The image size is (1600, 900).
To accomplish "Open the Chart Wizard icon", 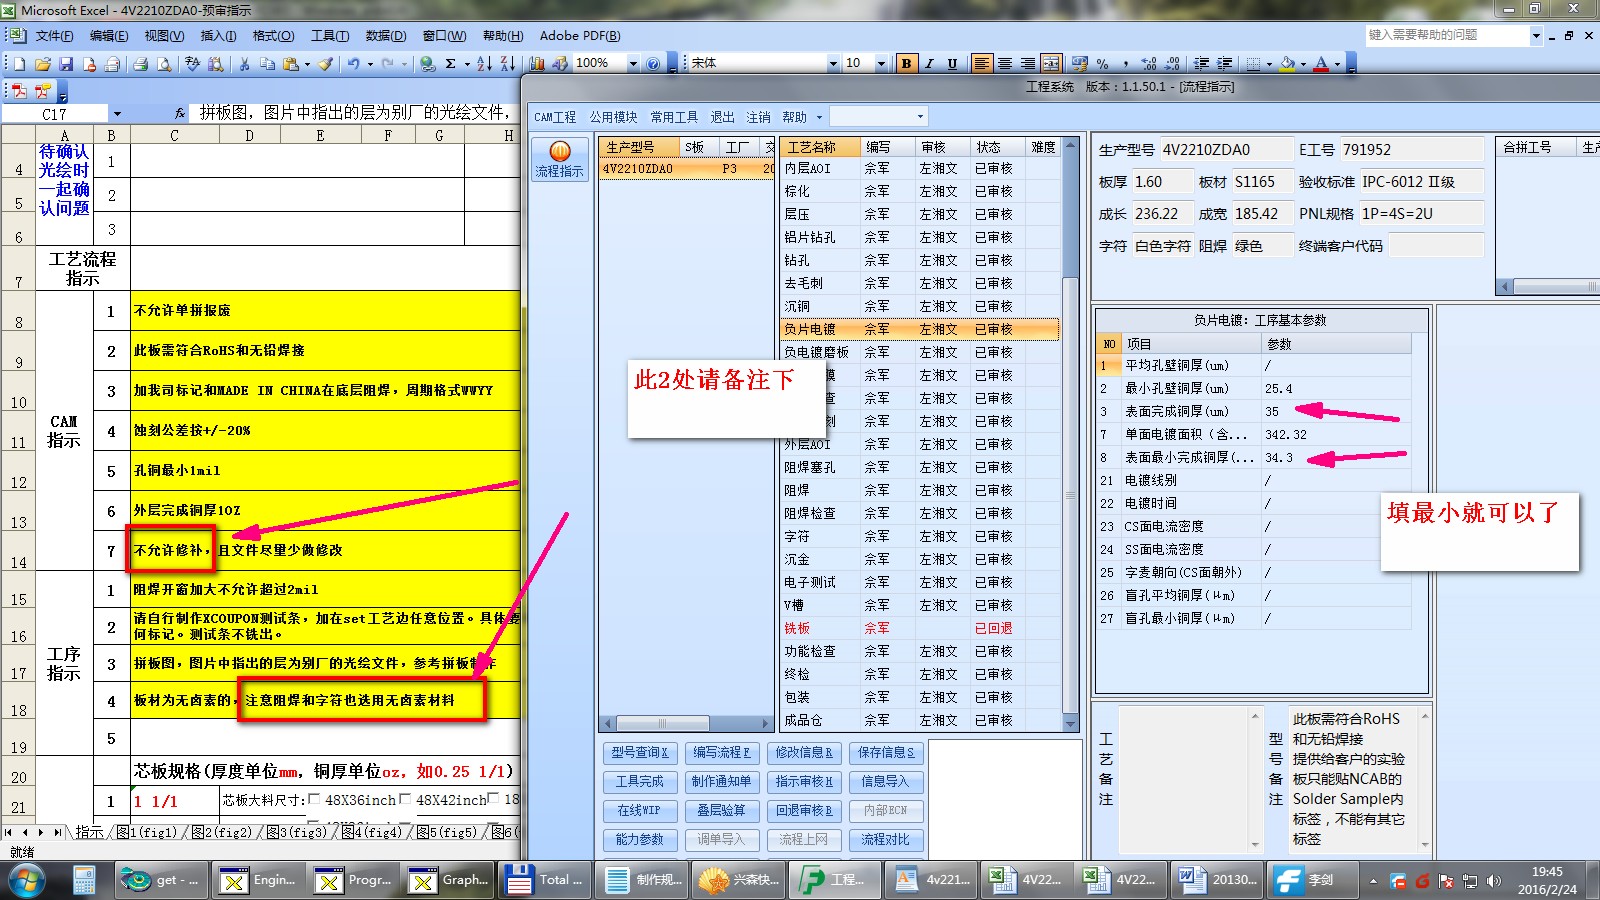I will [537, 63].
